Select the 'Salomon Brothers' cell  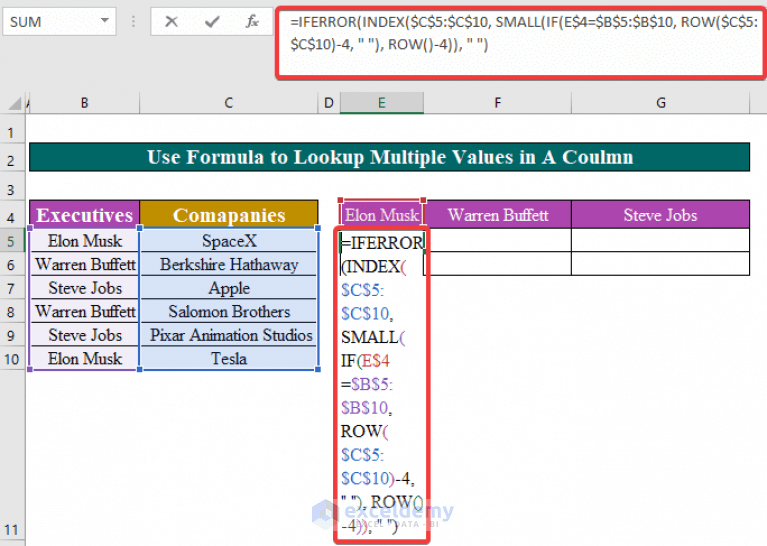click(x=228, y=311)
